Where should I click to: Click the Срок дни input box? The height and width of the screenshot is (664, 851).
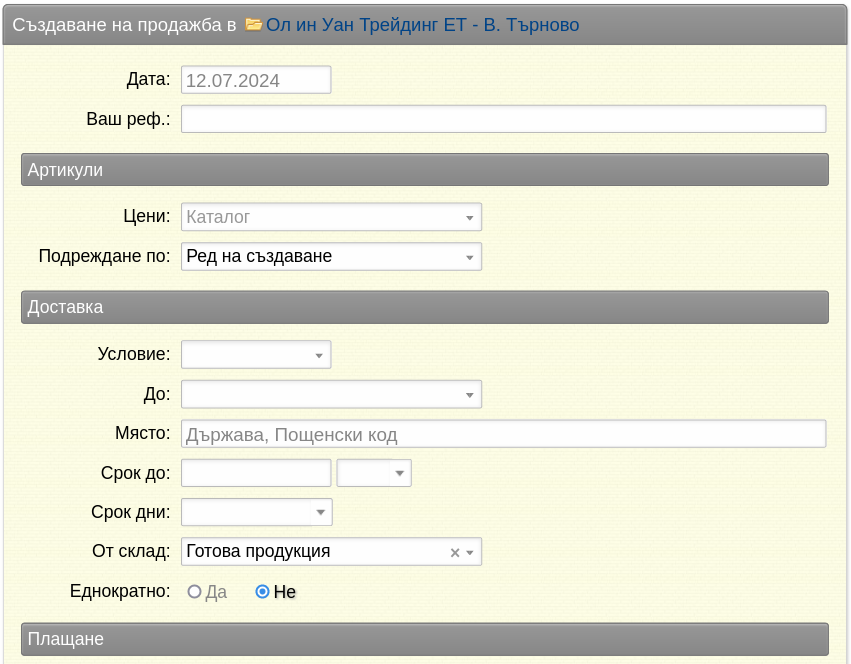[246, 512]
